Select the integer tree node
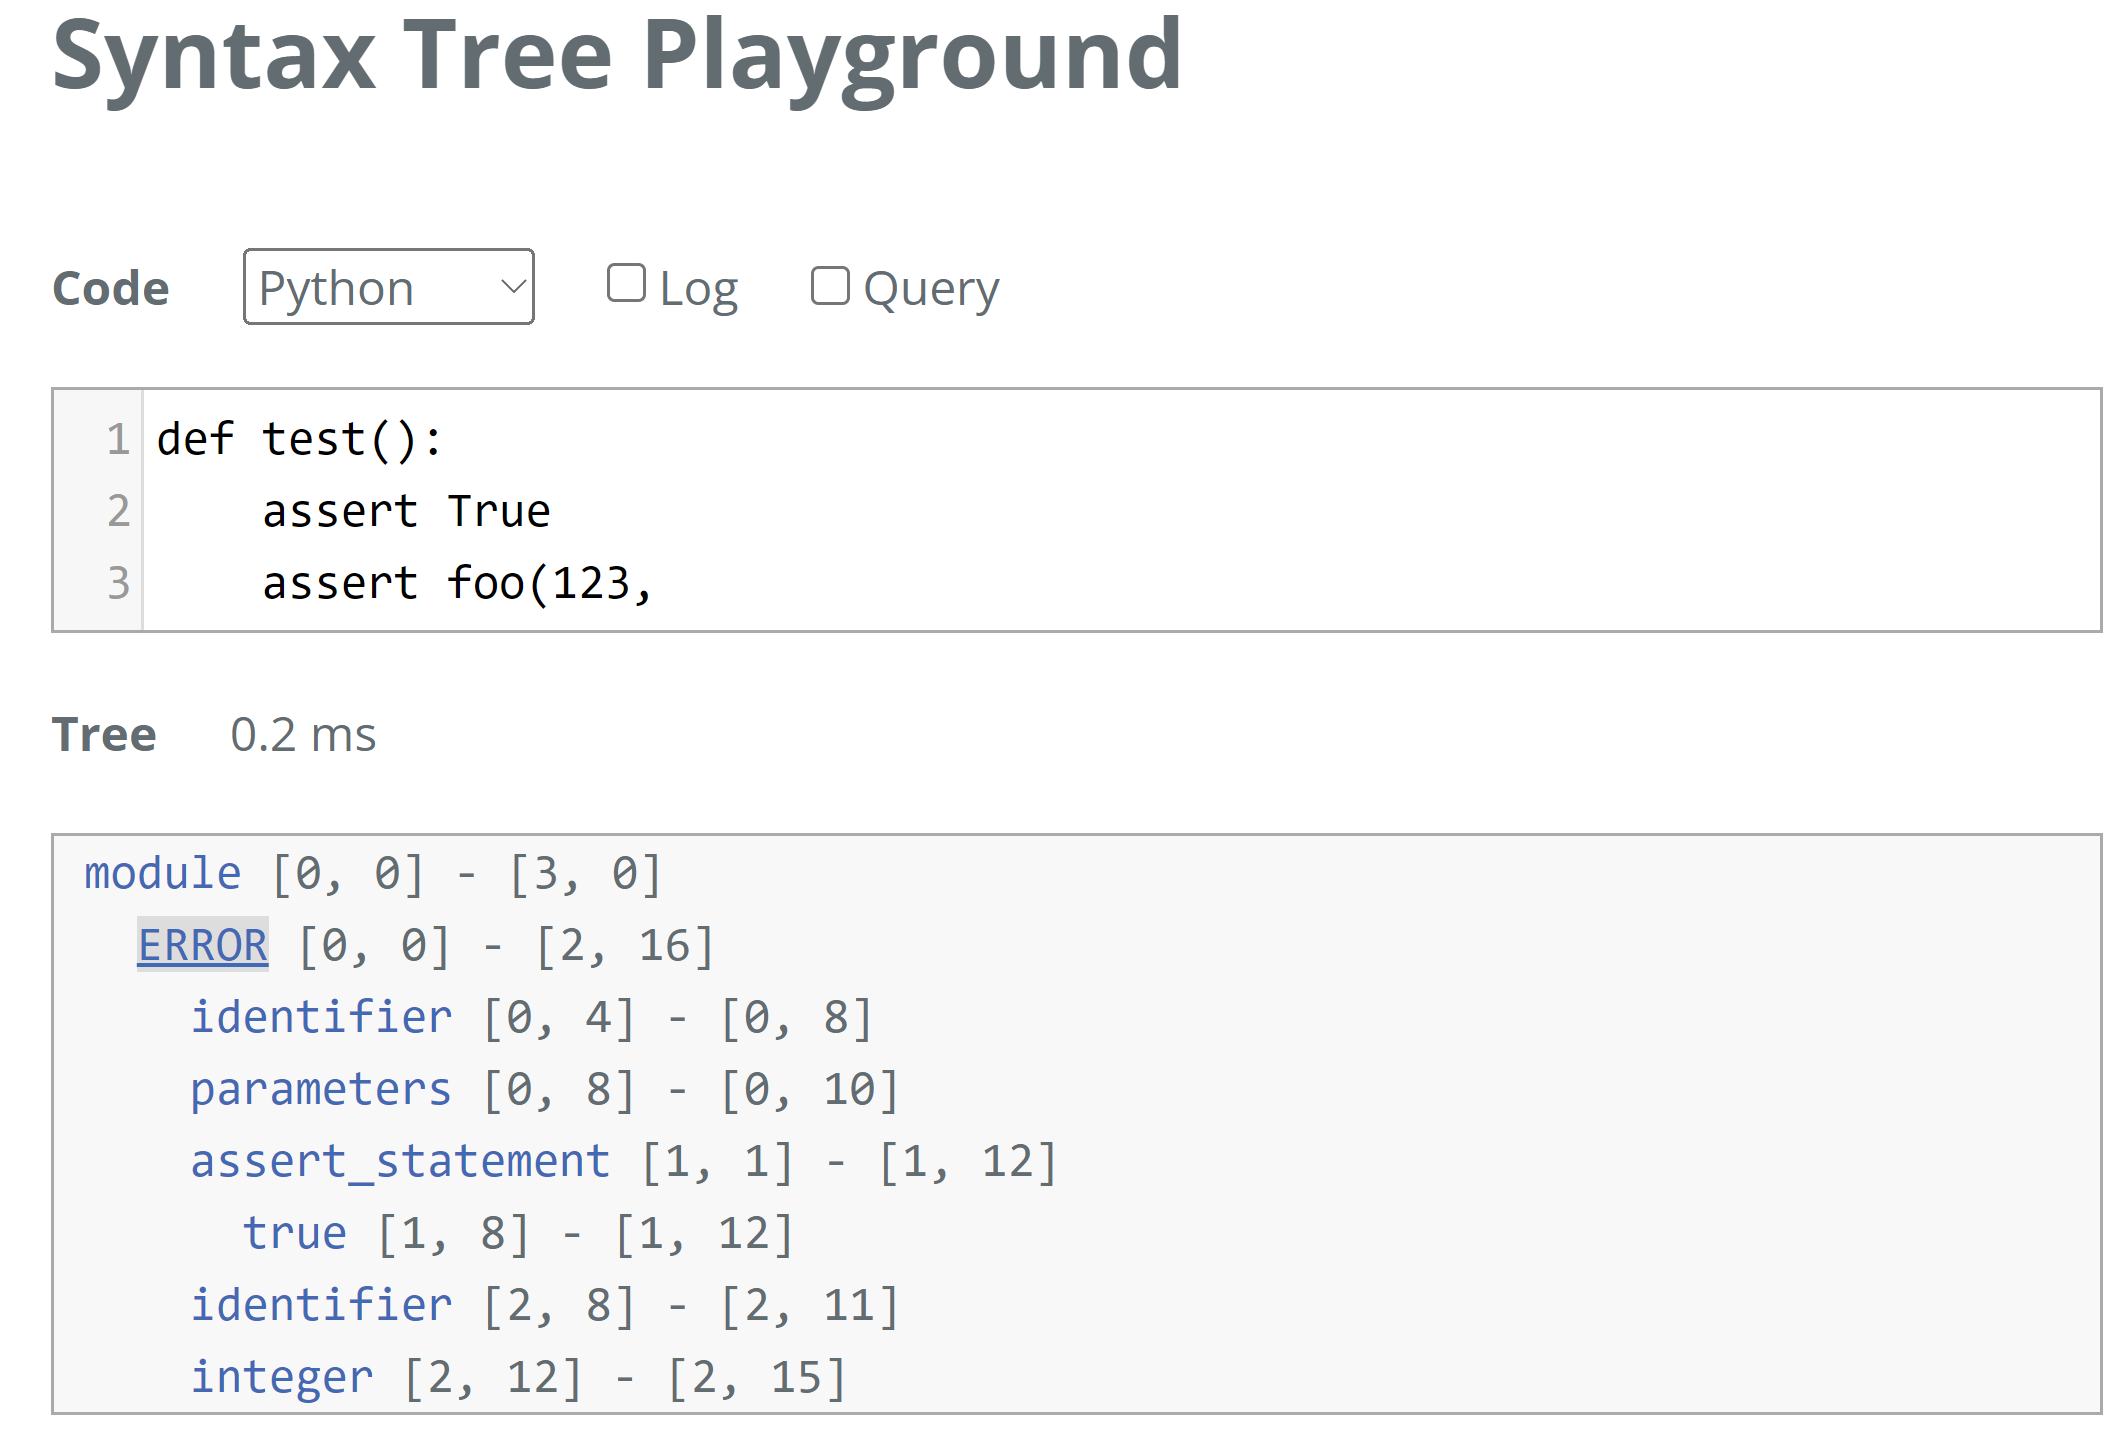2125x1445 pixels. [x=281, y=1377]
